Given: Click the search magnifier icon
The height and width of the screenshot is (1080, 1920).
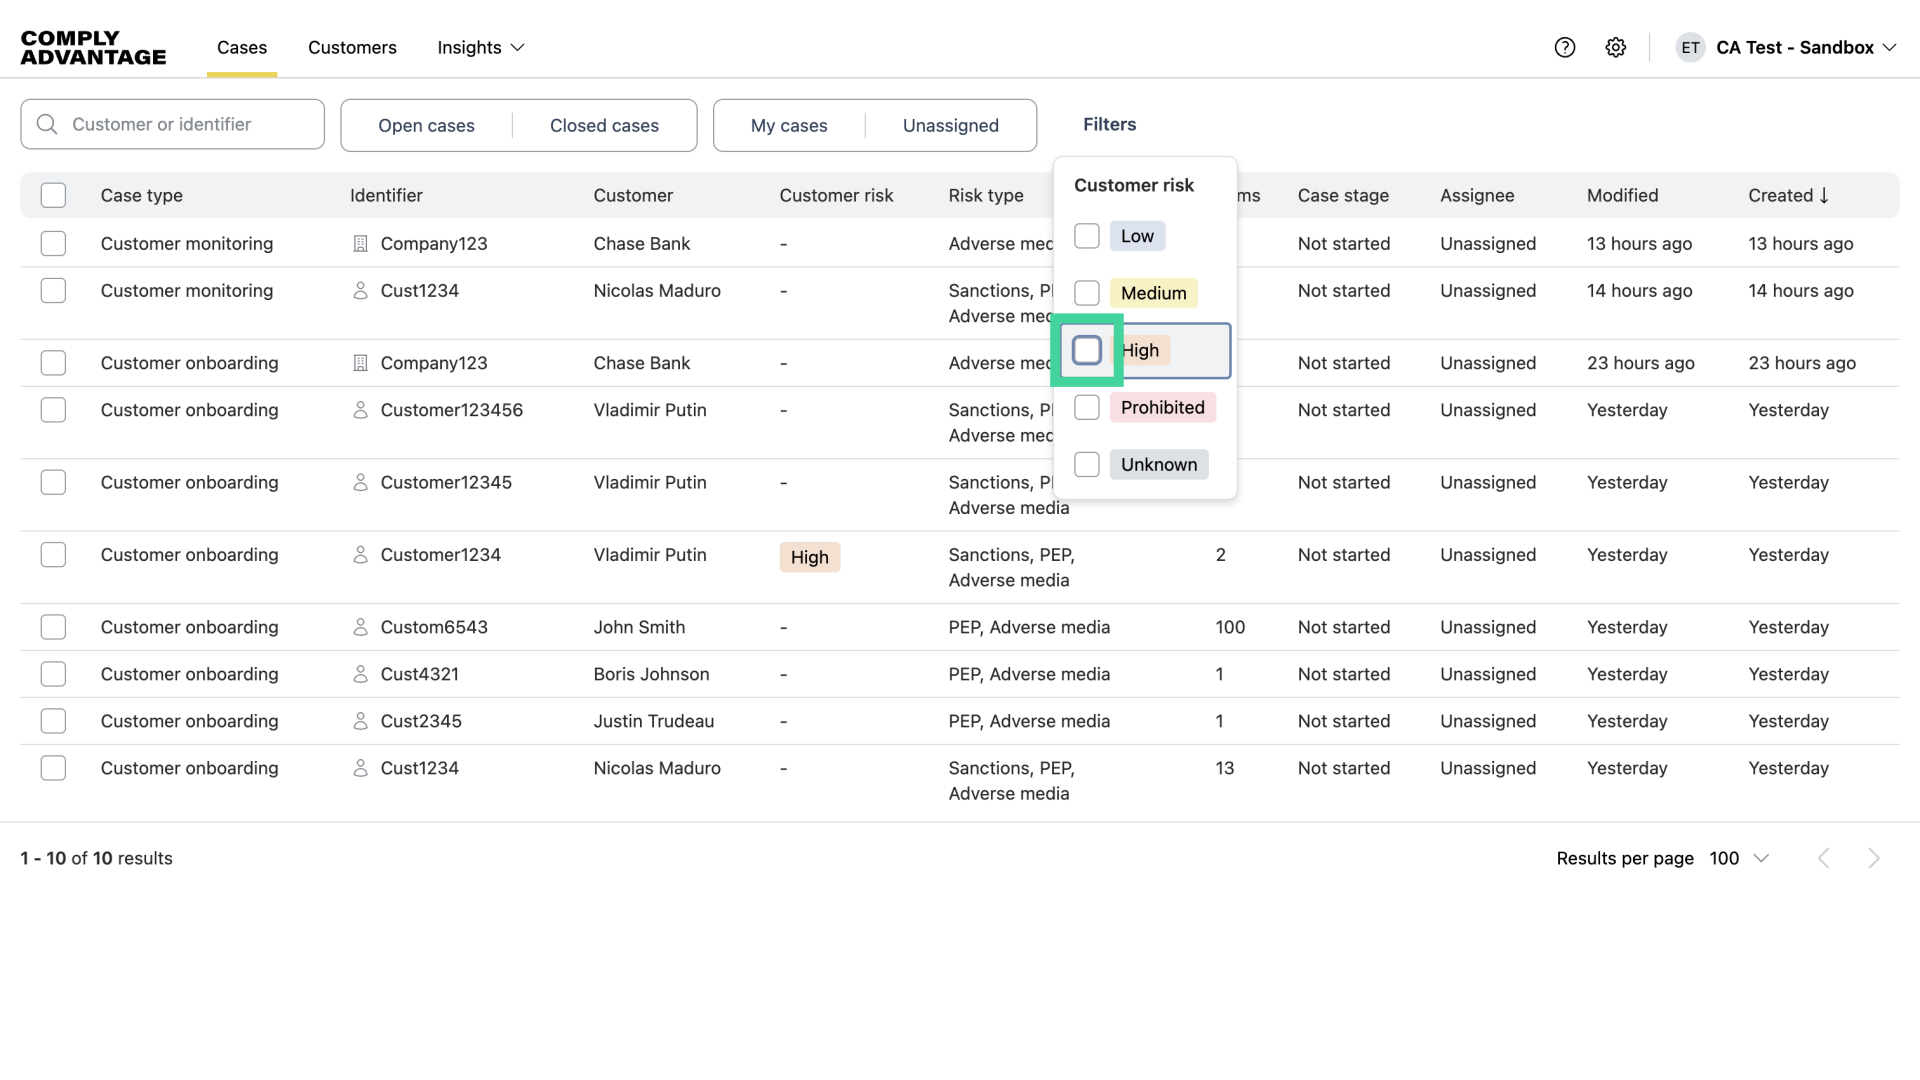Looking at the screenshot, I should [47, 124].
